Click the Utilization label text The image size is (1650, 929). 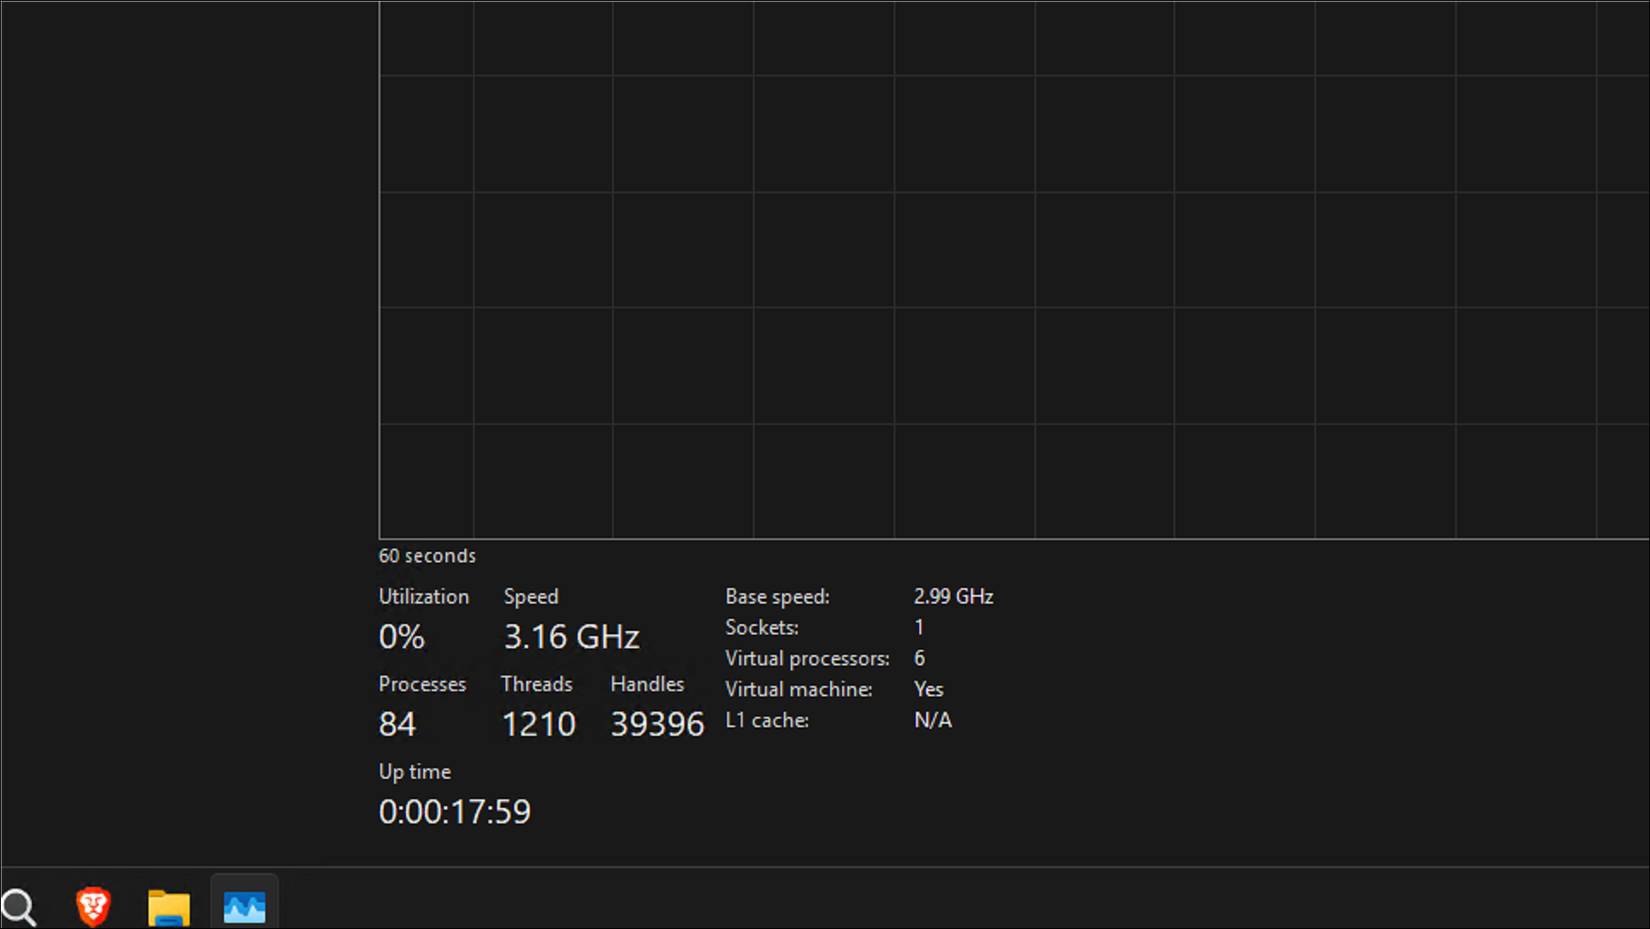pos(423,596)
